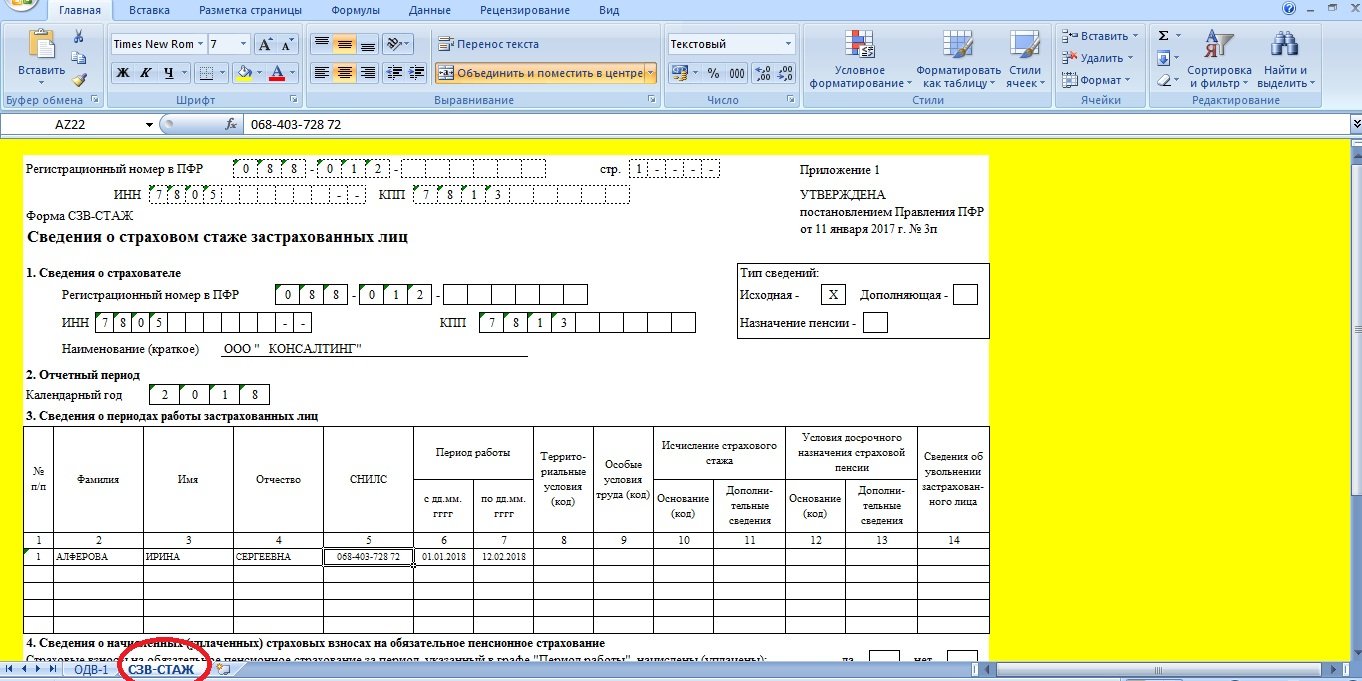Click the AutoSum sigma icon
This screenshot has width=1362, height=681.
click(1163, 35)
